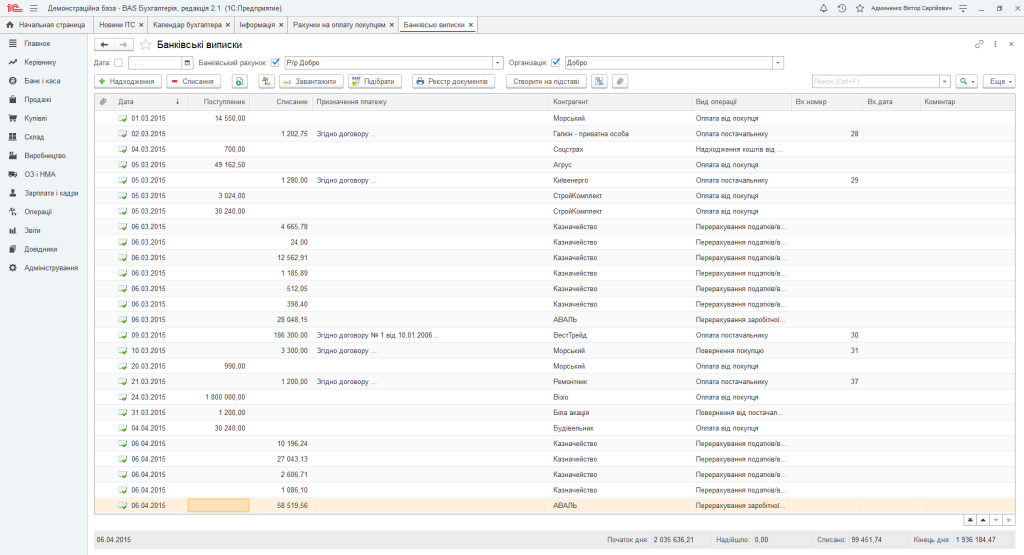Open Зарплата і кадри sidebar section

point(51,193)
